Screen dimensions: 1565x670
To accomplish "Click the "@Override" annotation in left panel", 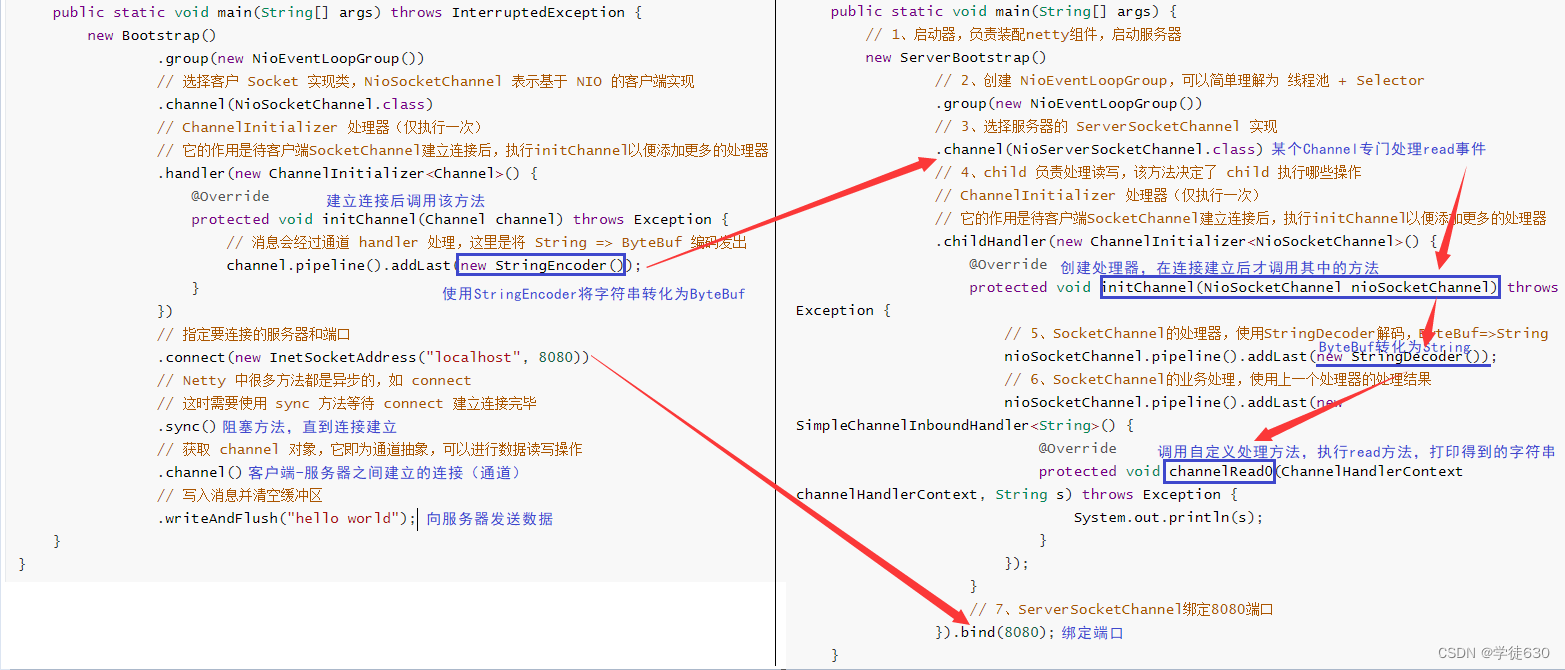I will [x=231, y=195].
